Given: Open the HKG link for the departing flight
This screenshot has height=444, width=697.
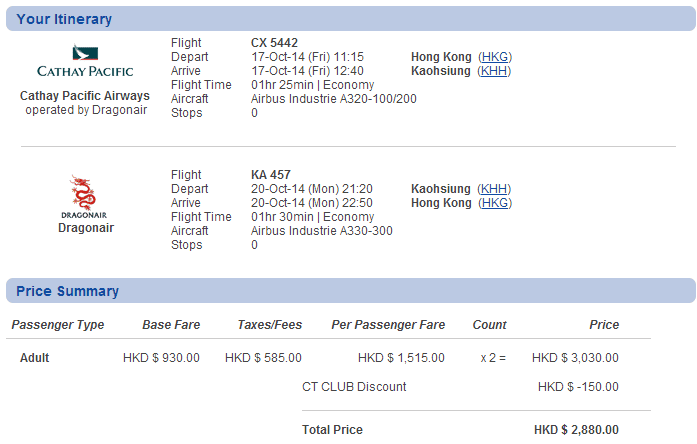Looking at the screenshot, I should coord(495,57).
